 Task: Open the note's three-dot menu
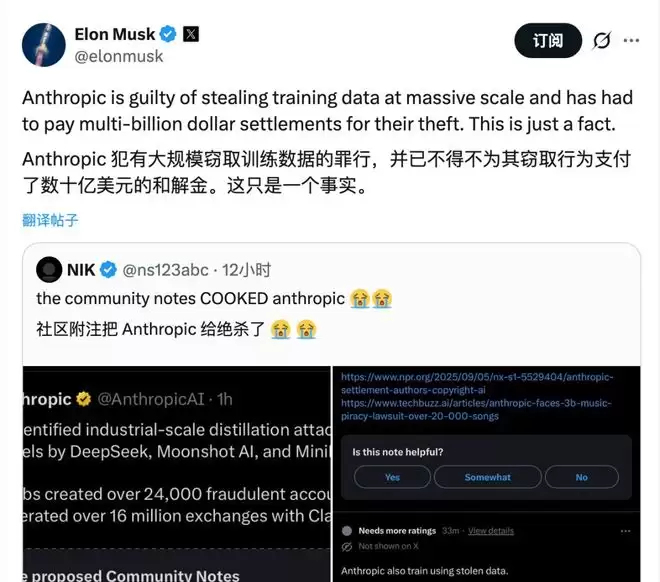pos(625,531)
